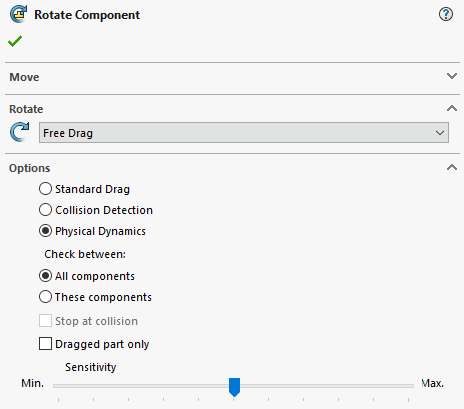
Task: Collapse the Rotate section chevron
Action: tap(452, 108)
